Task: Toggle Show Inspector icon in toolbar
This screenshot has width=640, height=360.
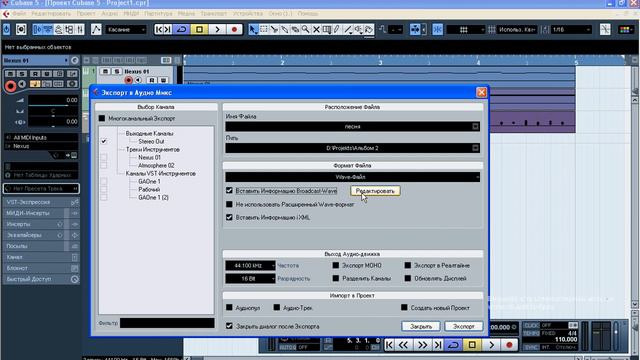Action: tap(38, 29)
